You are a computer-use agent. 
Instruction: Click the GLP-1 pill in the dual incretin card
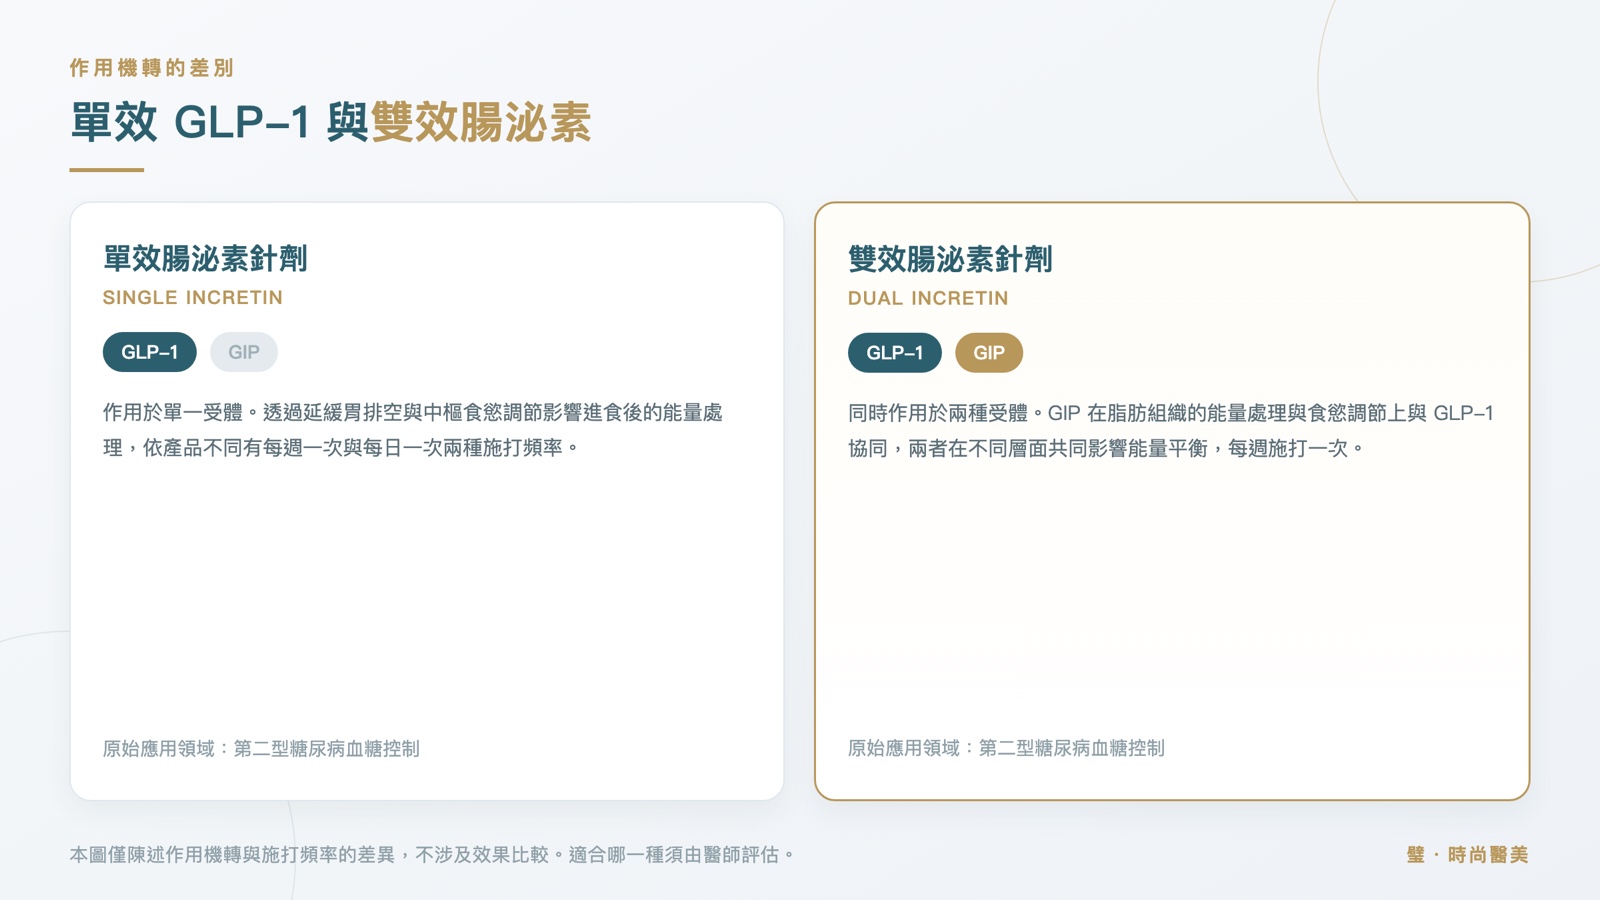(x=895, y=353)
